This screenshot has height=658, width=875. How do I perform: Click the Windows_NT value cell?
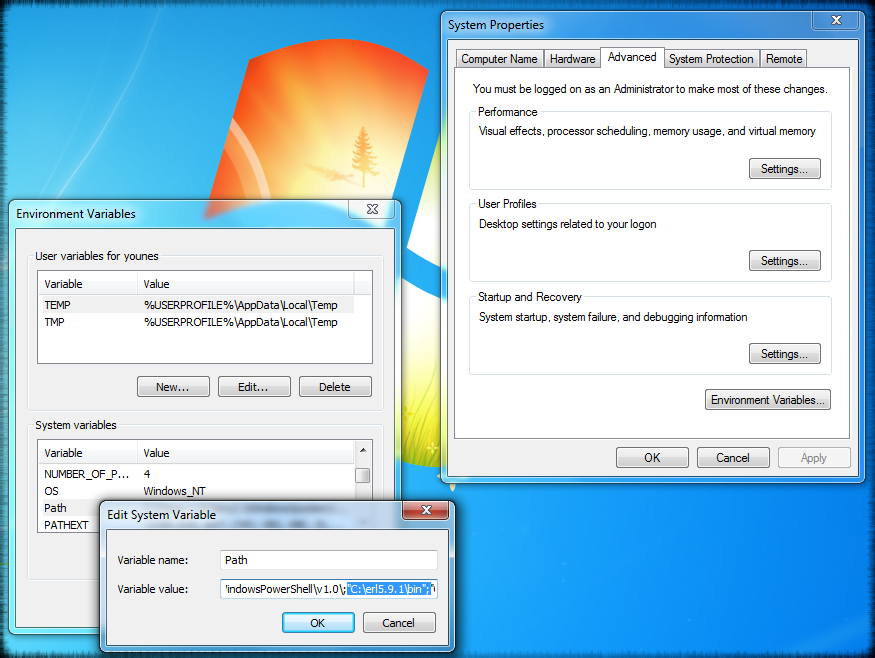(174, 491)
